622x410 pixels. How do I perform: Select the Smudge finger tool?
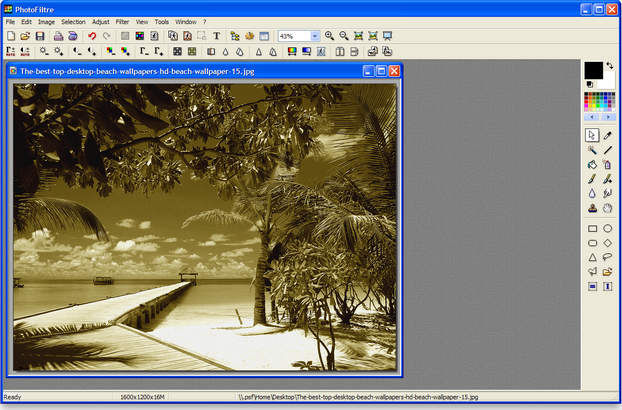tap(607, 193)
